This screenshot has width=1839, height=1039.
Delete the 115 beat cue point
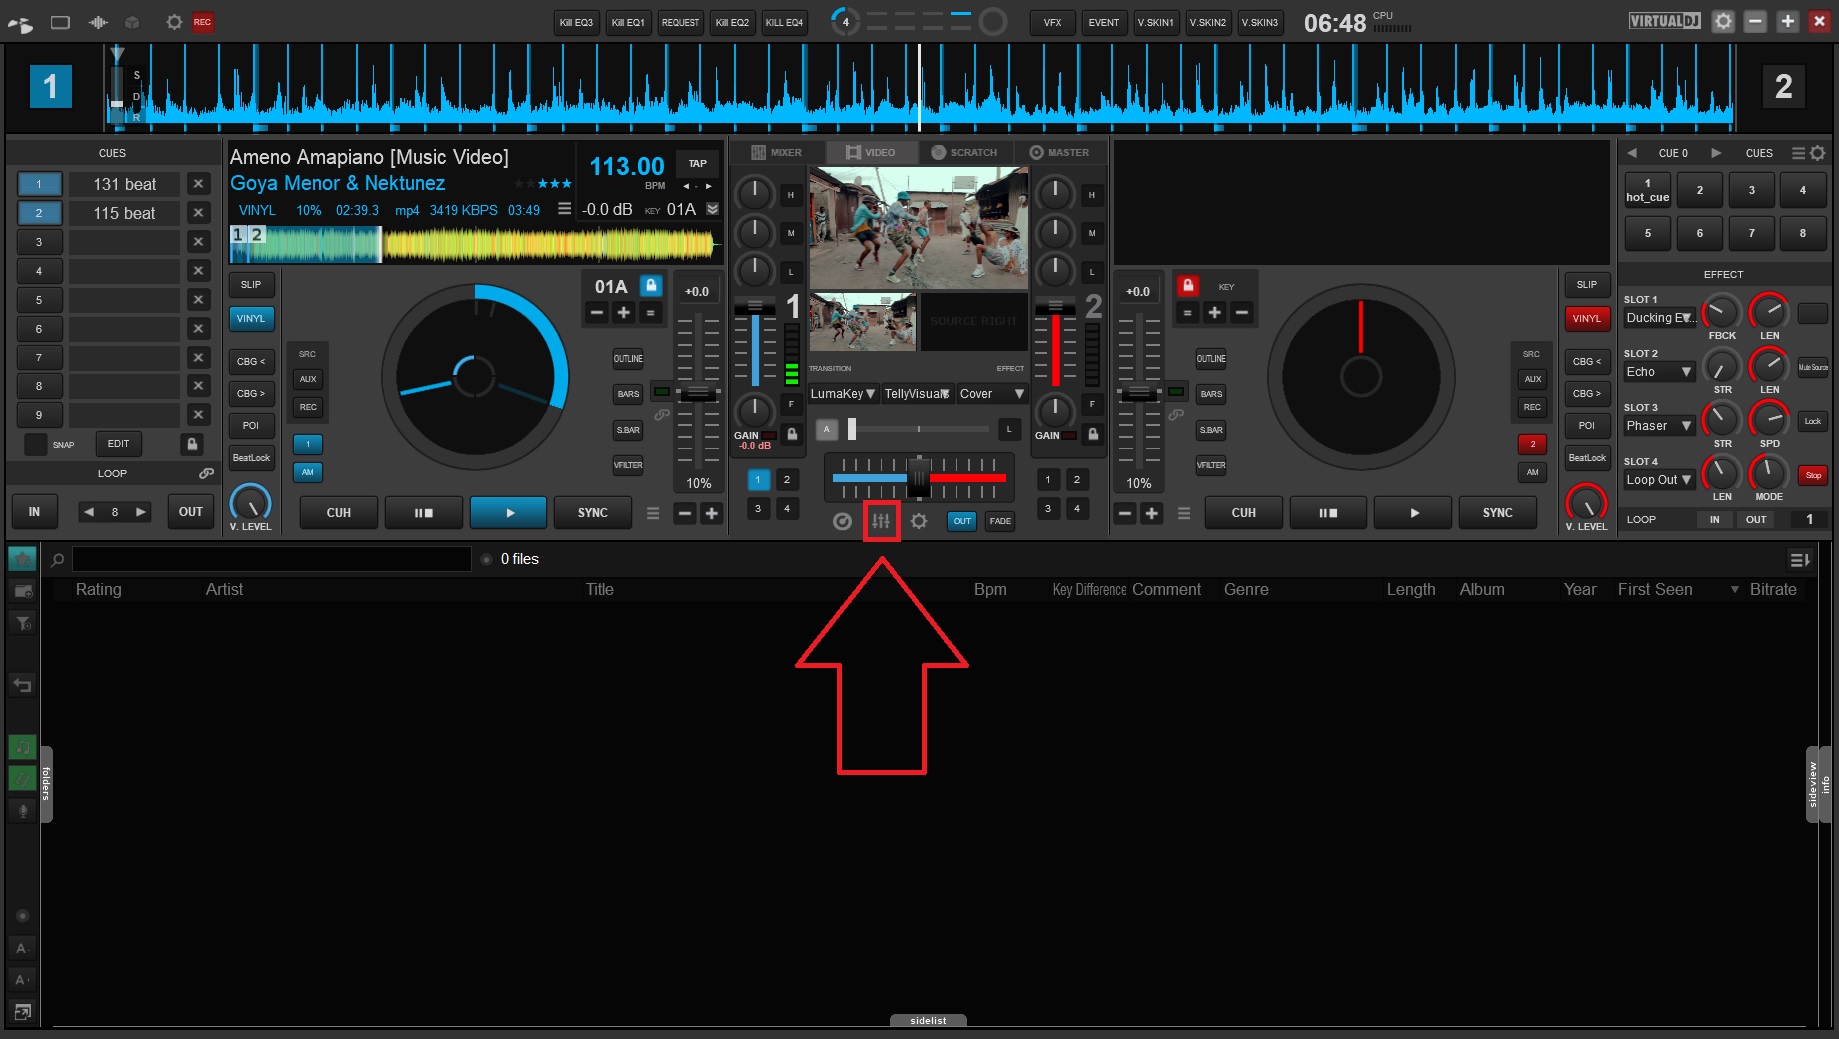pos(198,213)
